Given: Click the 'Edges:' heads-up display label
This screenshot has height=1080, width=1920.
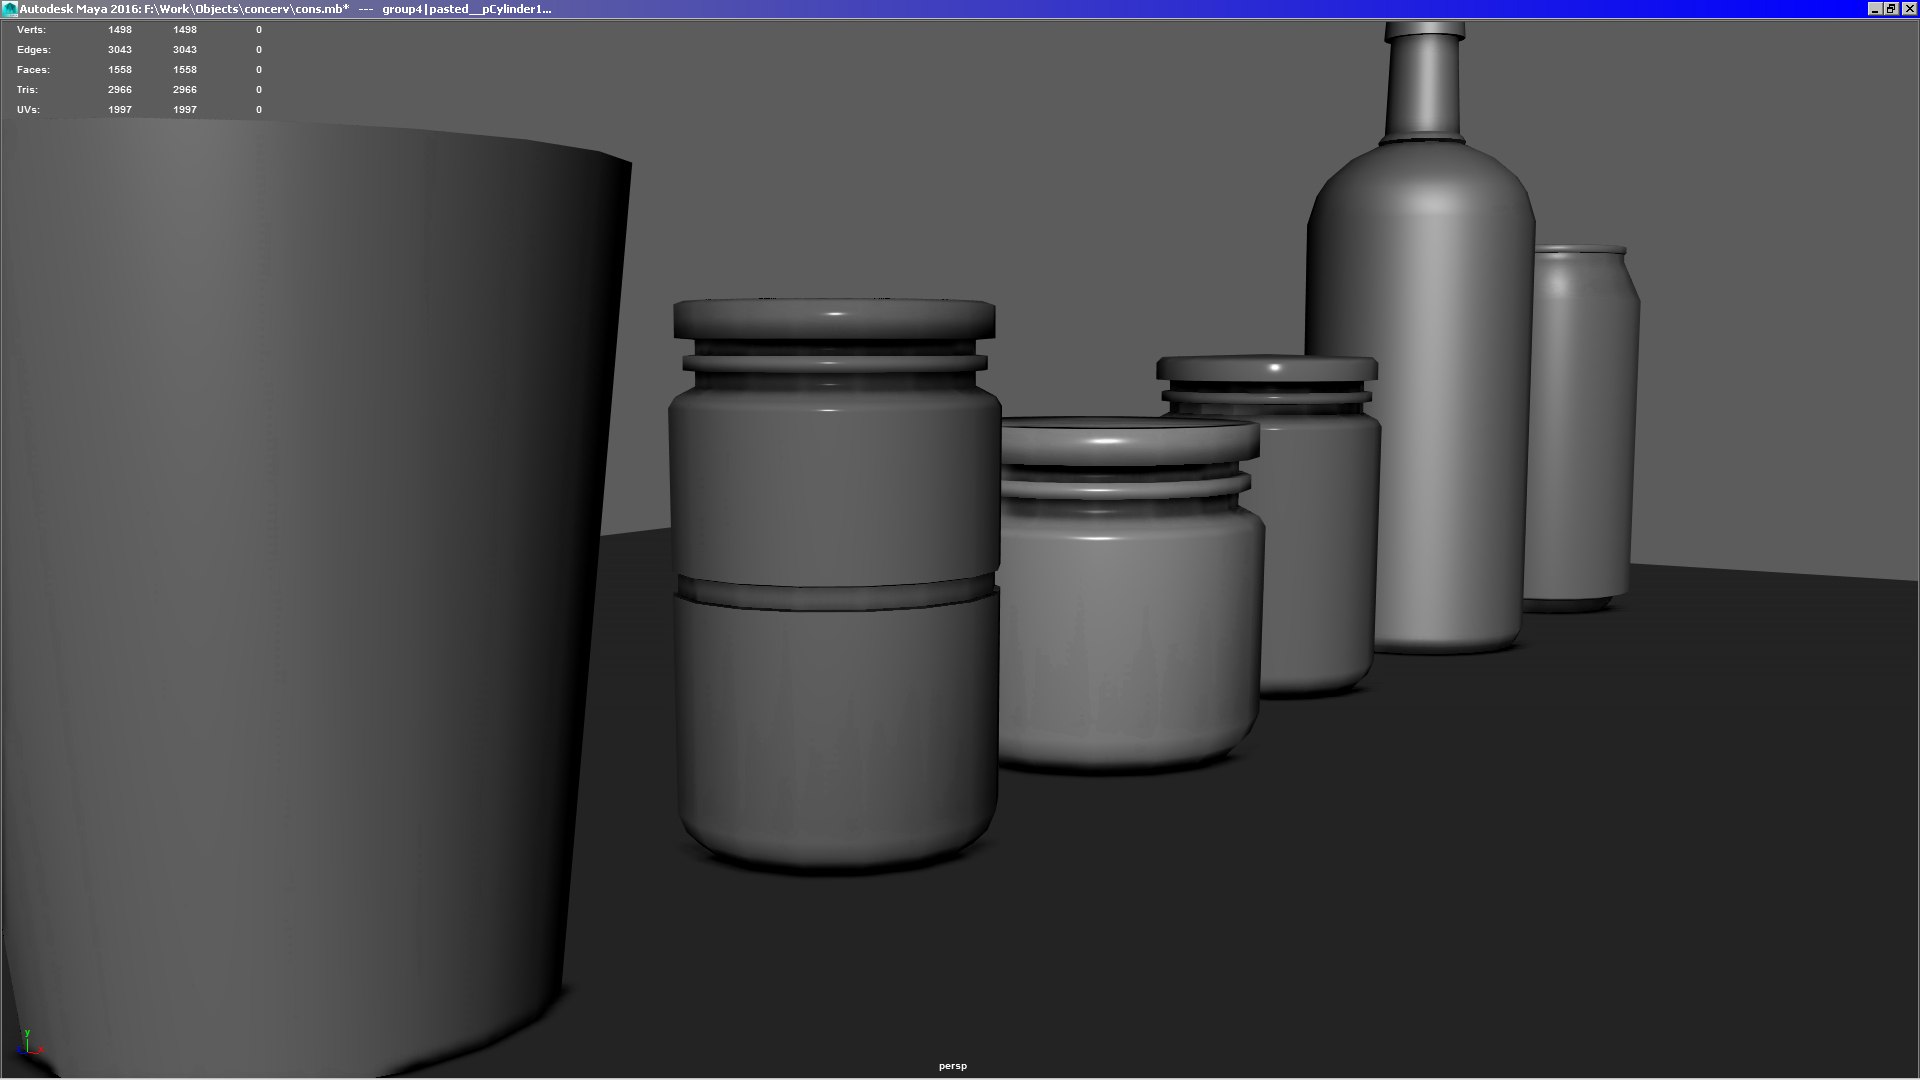Looking at the screenshot, I should pos(33,50).
